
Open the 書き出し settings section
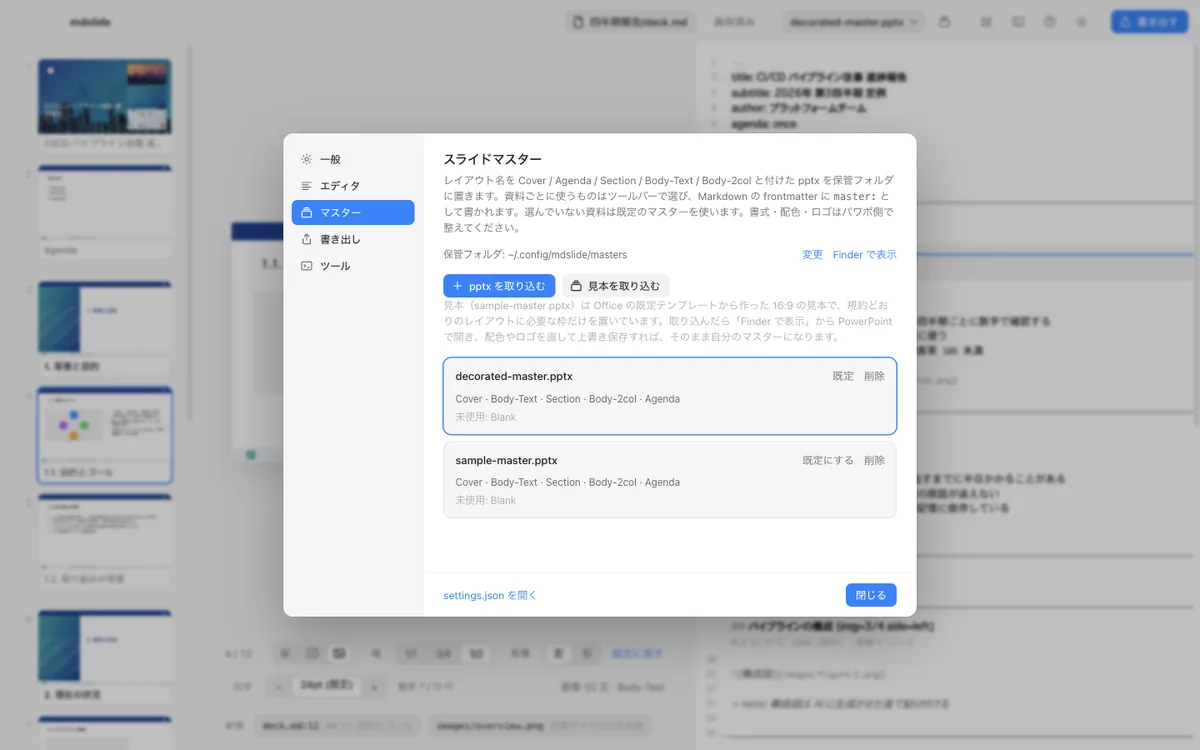(353, 239)
